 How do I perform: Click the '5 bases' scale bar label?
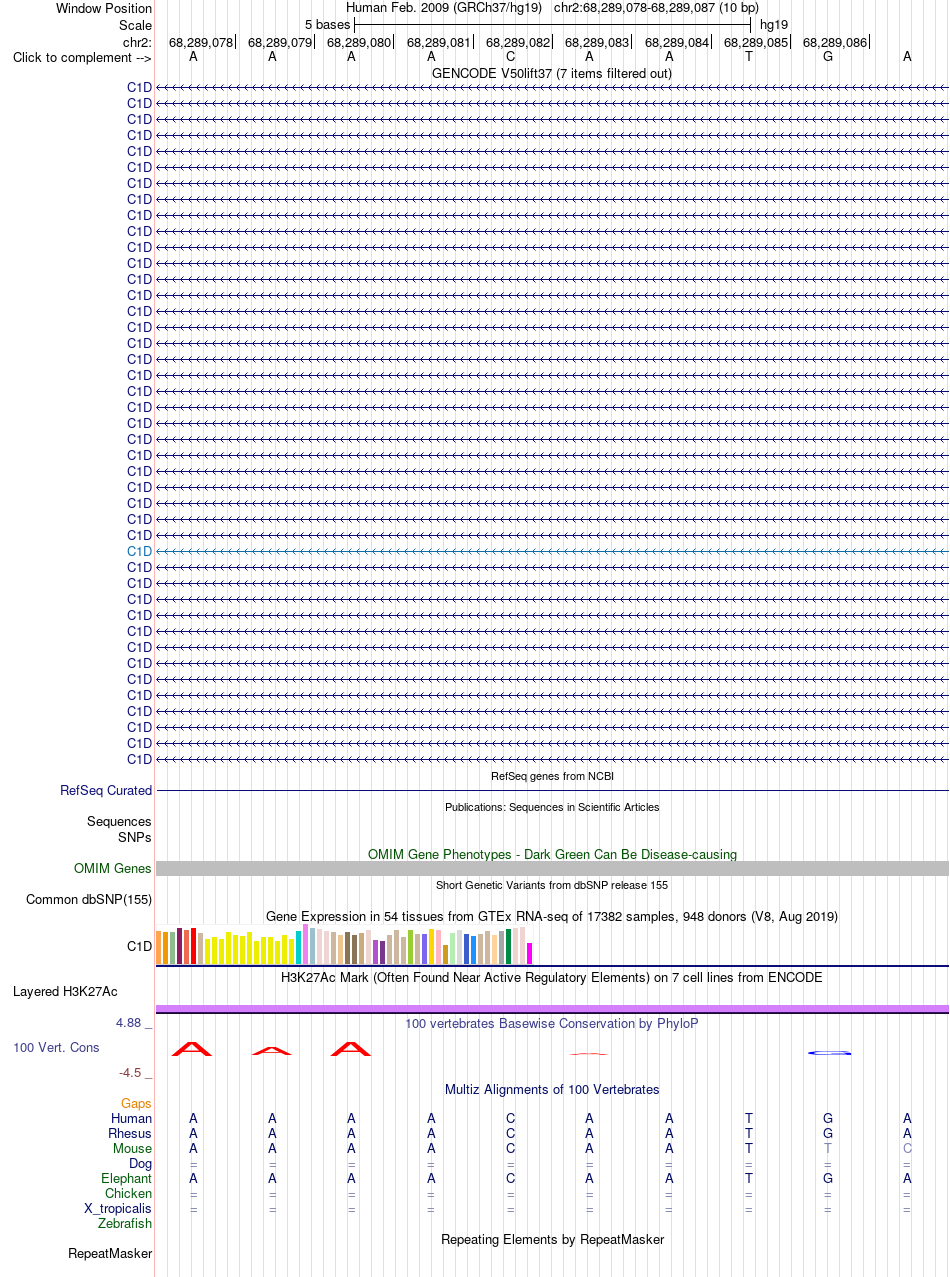point(328,23)
